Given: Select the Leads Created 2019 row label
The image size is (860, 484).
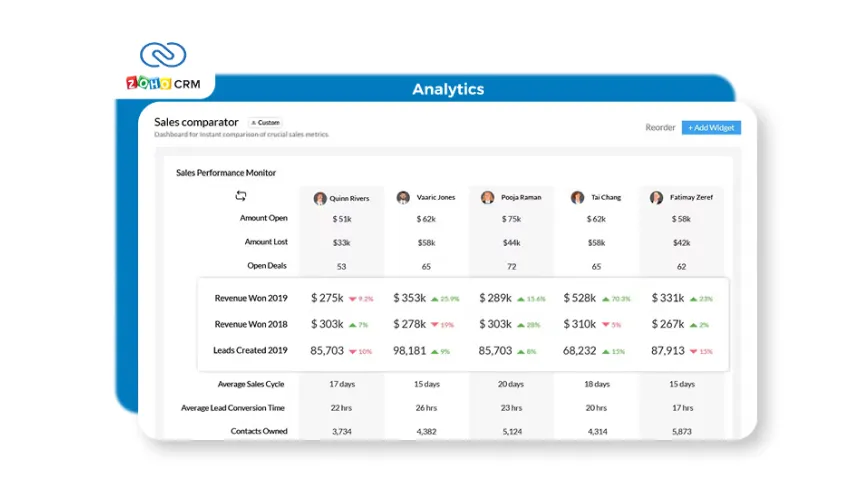Looking at the screenshot, I should click(x=250, y=351).
